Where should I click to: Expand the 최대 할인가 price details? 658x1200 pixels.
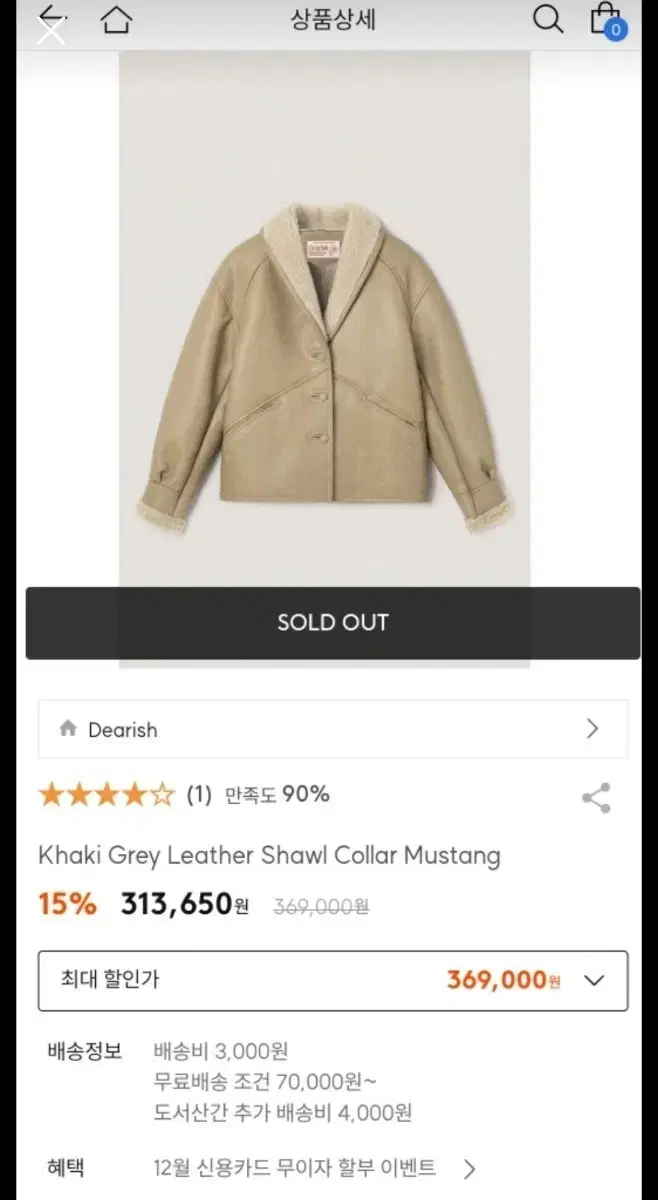[595, 981]
